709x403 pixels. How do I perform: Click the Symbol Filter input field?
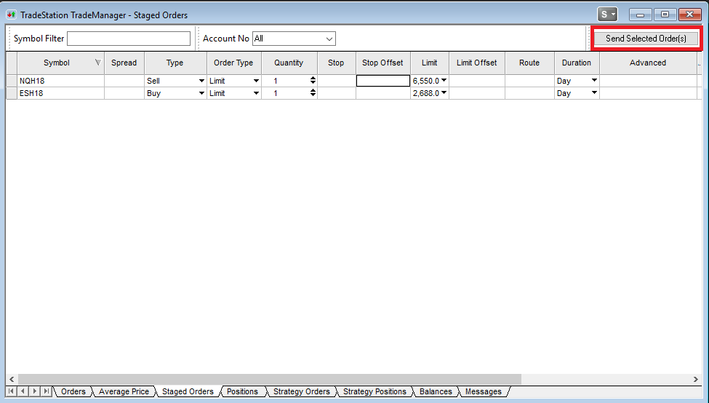[129, 38]
